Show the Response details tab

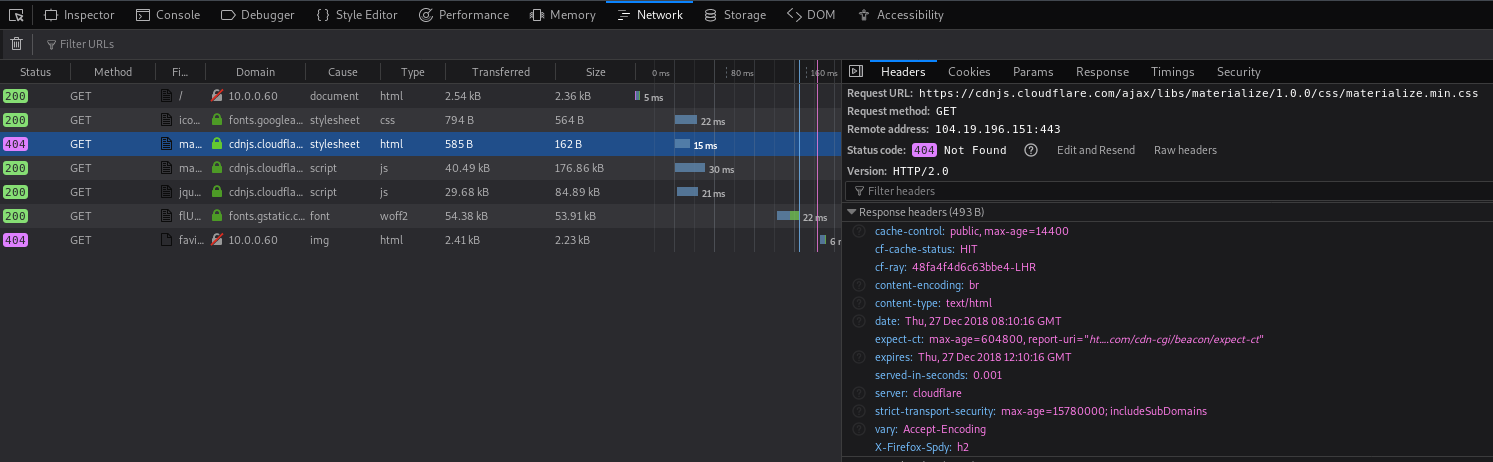(1102, 72)
